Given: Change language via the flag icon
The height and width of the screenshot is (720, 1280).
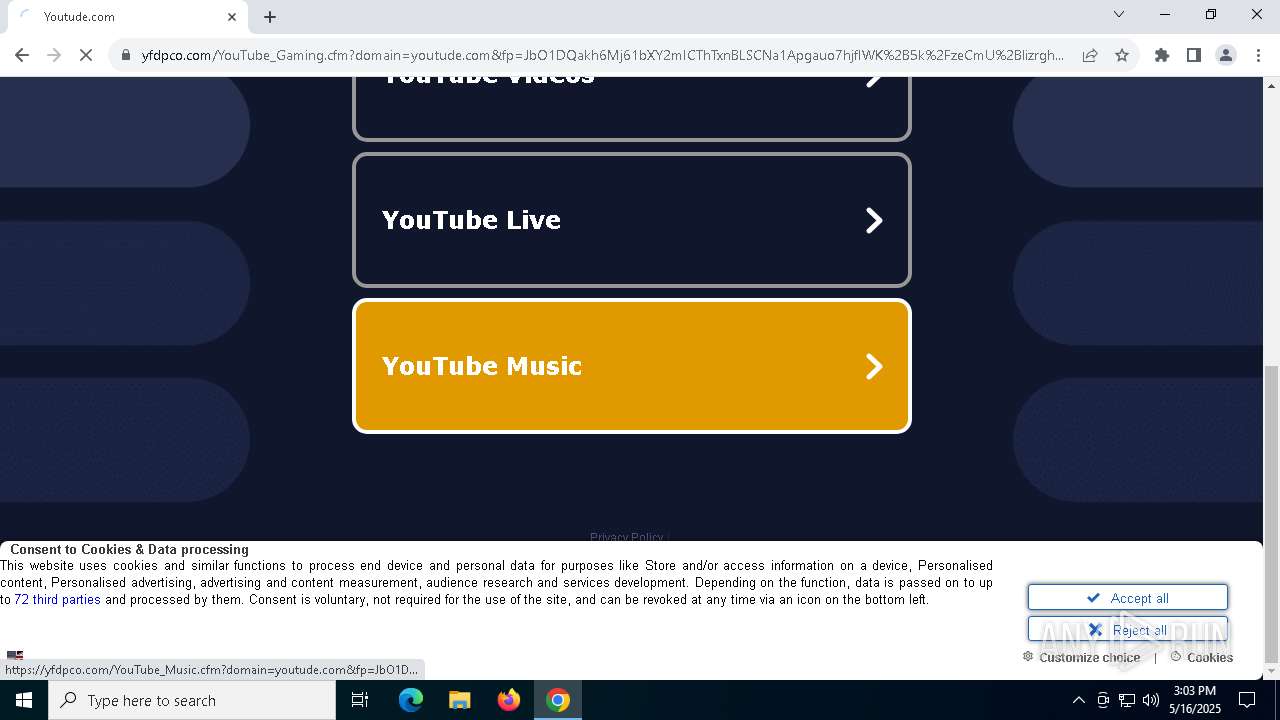Looking at the screenshot, I should pyautogui.click(x=15, y=656).
